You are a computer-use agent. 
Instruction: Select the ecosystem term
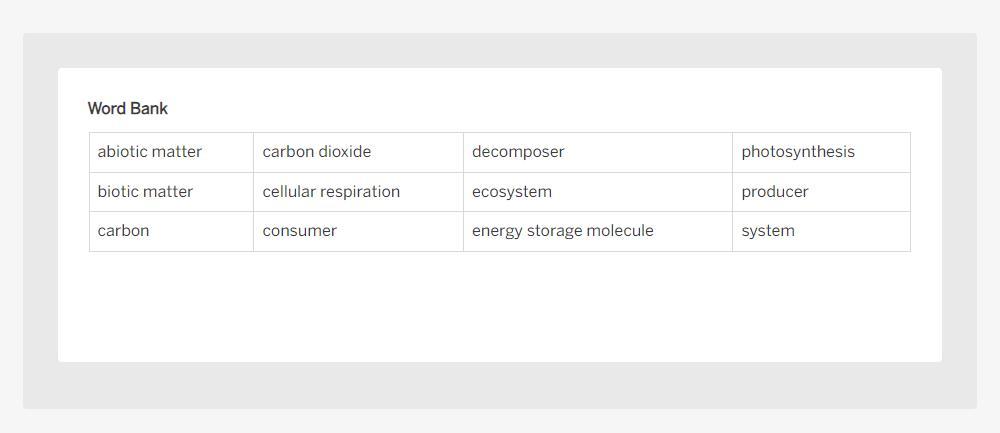[x=512, y=192]
